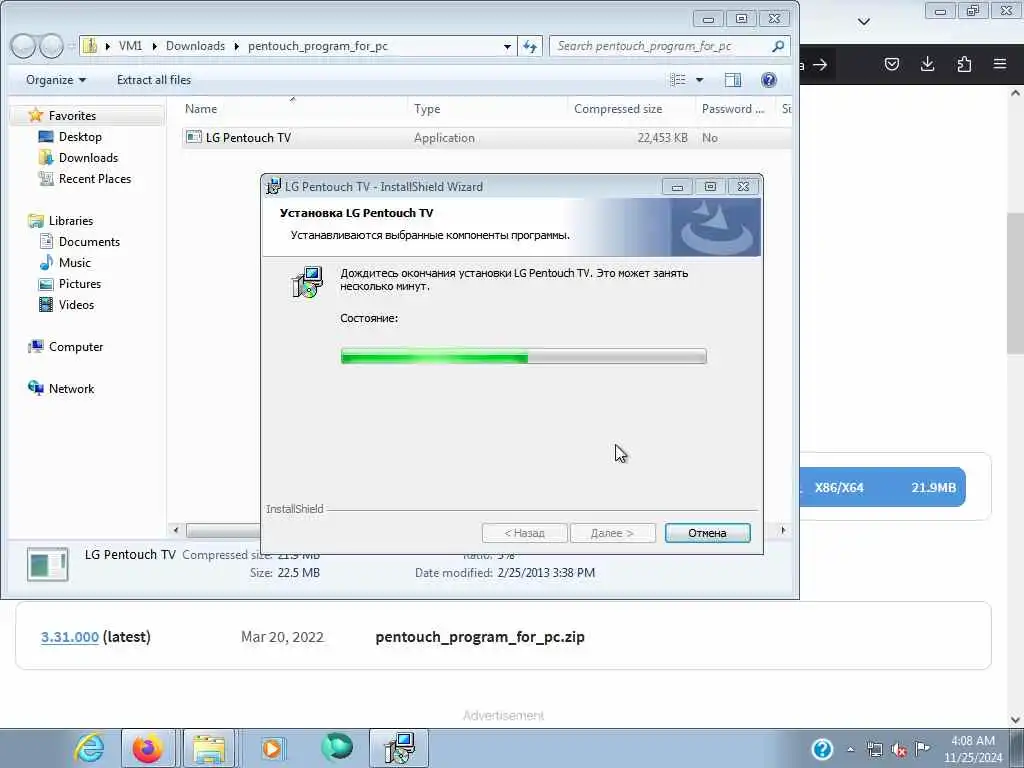Screen dimensions: 1024x768
Task: Open Videos library
Action: [76, 304]
